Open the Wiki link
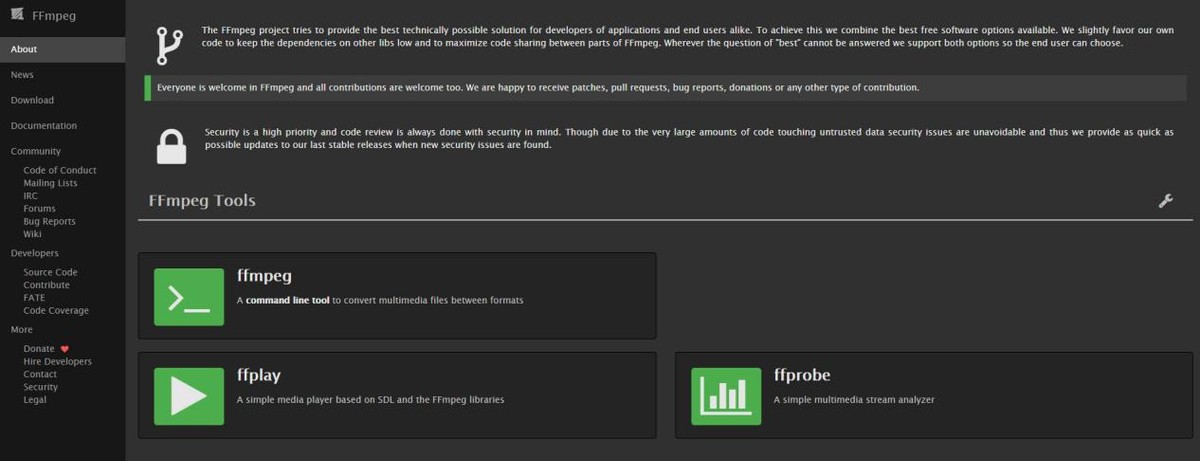This screenshot has height=461, width=1200. pos(32,234)
